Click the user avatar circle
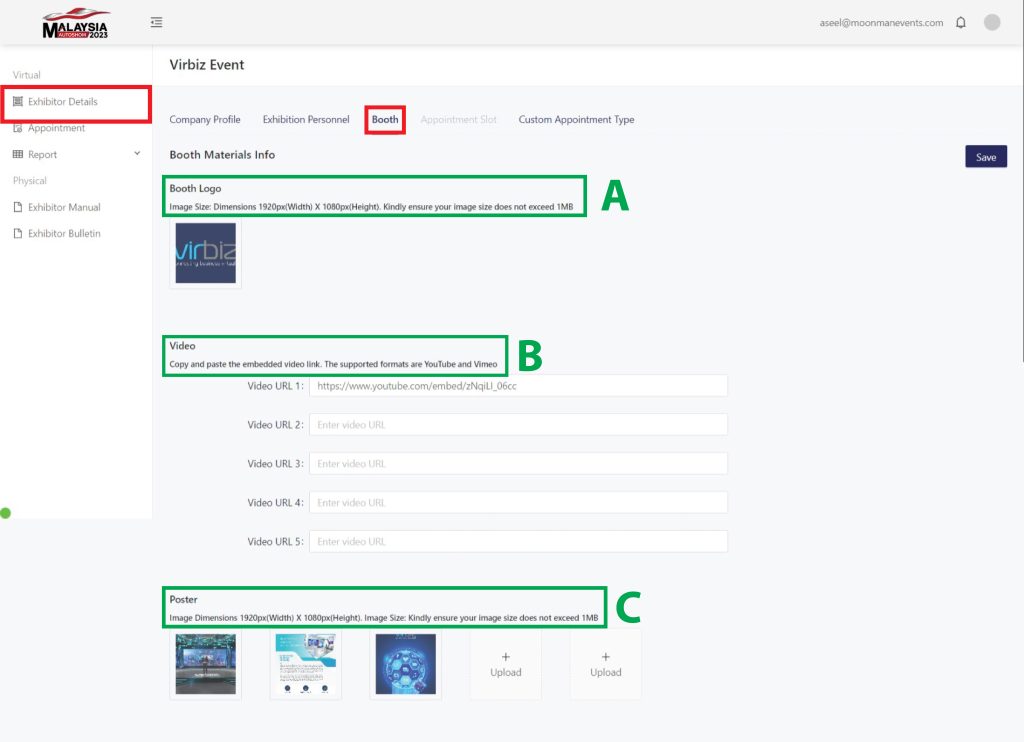Image resolution: width=1024 pixels, height=742 pixels. pos(992,22)
